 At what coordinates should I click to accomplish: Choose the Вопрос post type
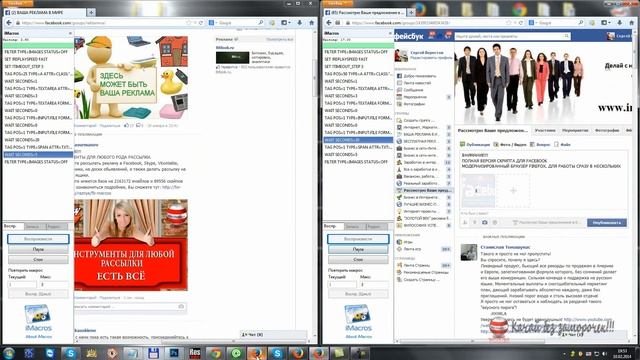pyautogui.click(x=540, y=144)
